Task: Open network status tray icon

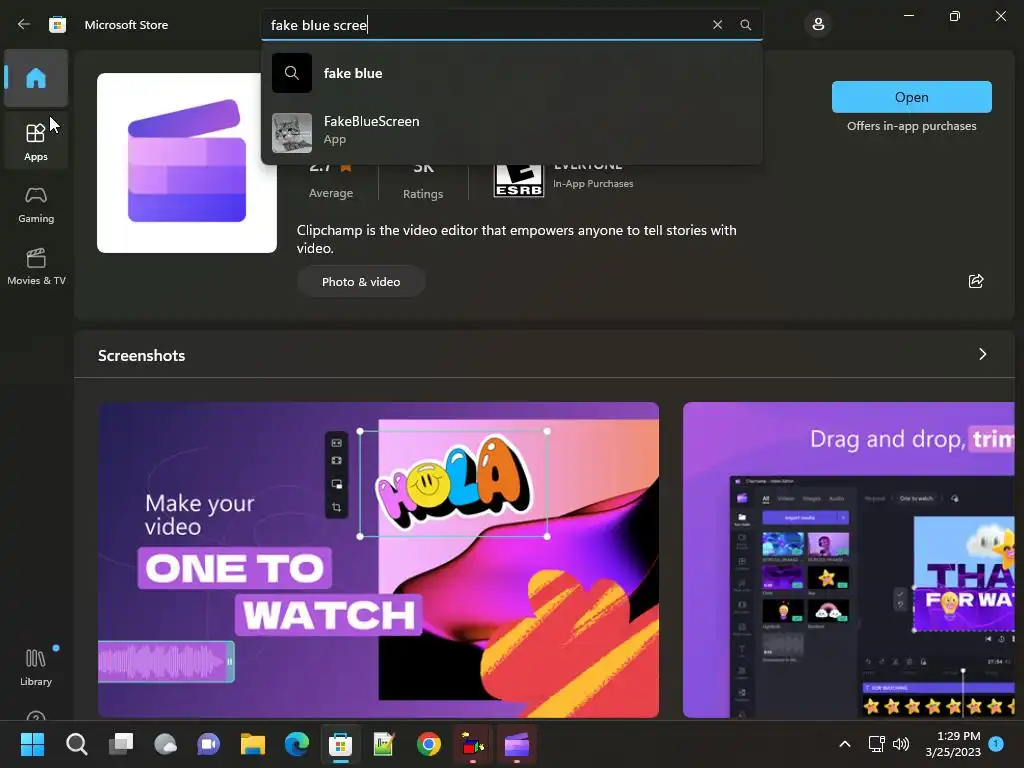Action: (876, 744)
